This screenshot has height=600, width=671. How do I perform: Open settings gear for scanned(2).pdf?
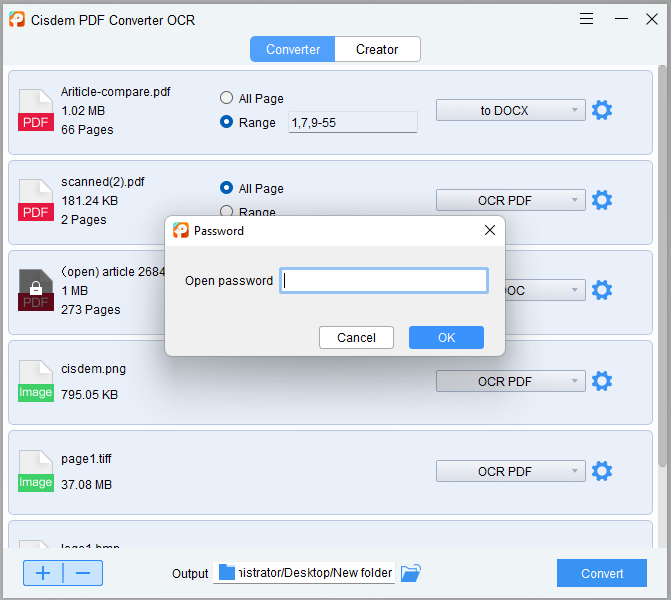602,200
